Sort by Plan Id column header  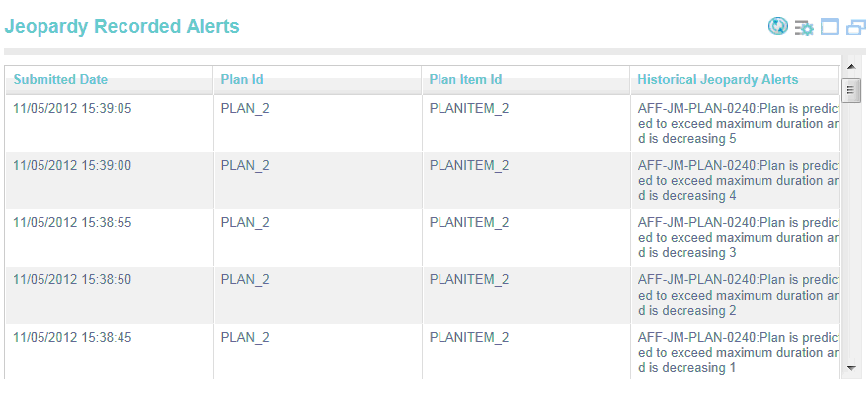[242, 79]
